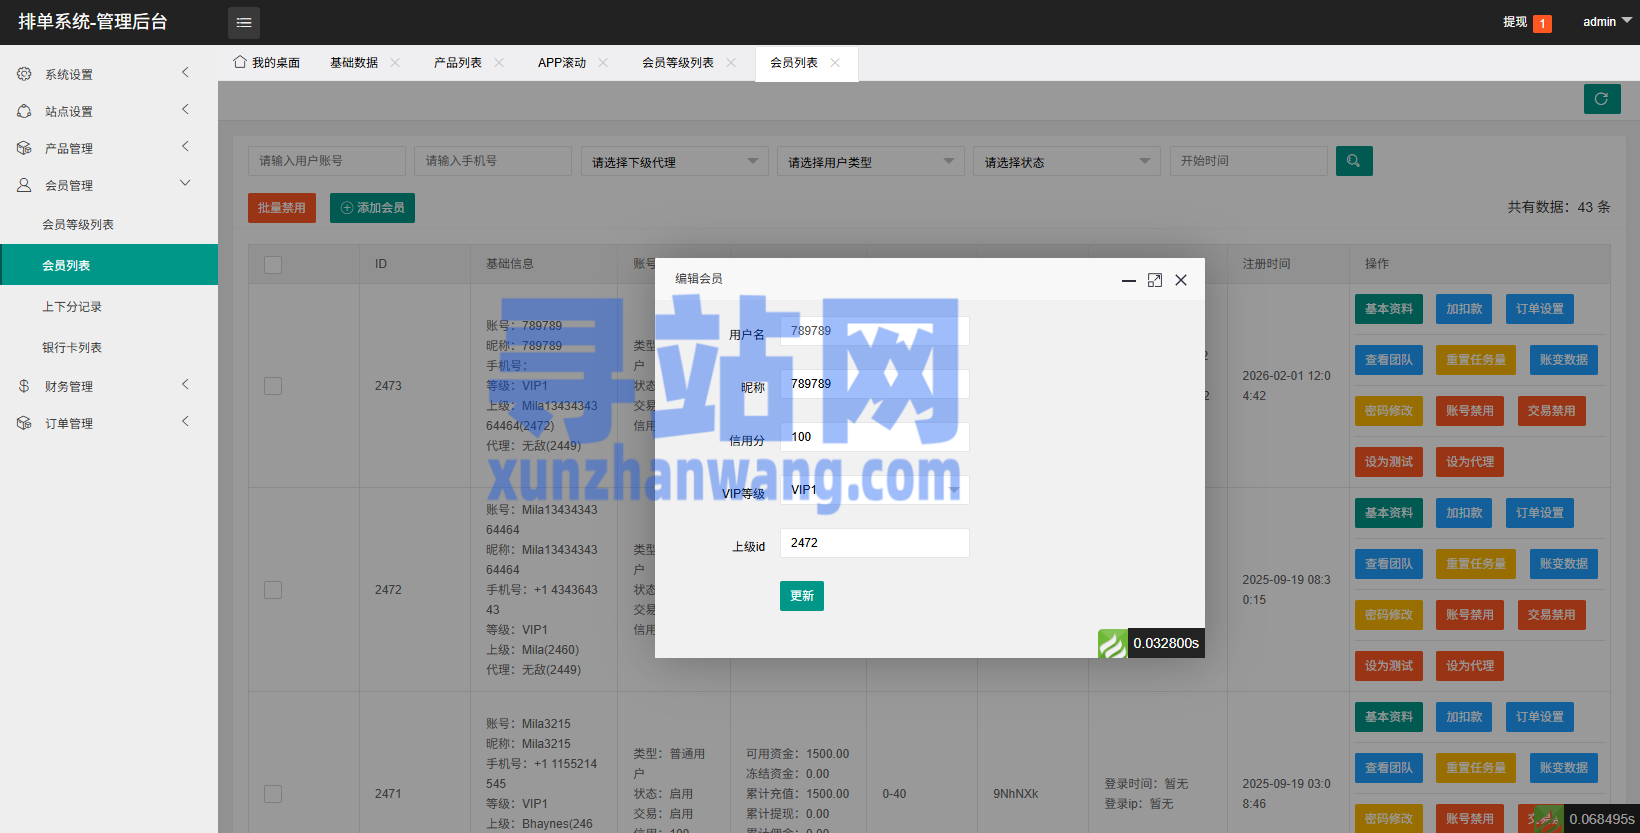Open the 请选择用户类型 dropdown
Screen dimensions: 1640x833
coord(869,162)
